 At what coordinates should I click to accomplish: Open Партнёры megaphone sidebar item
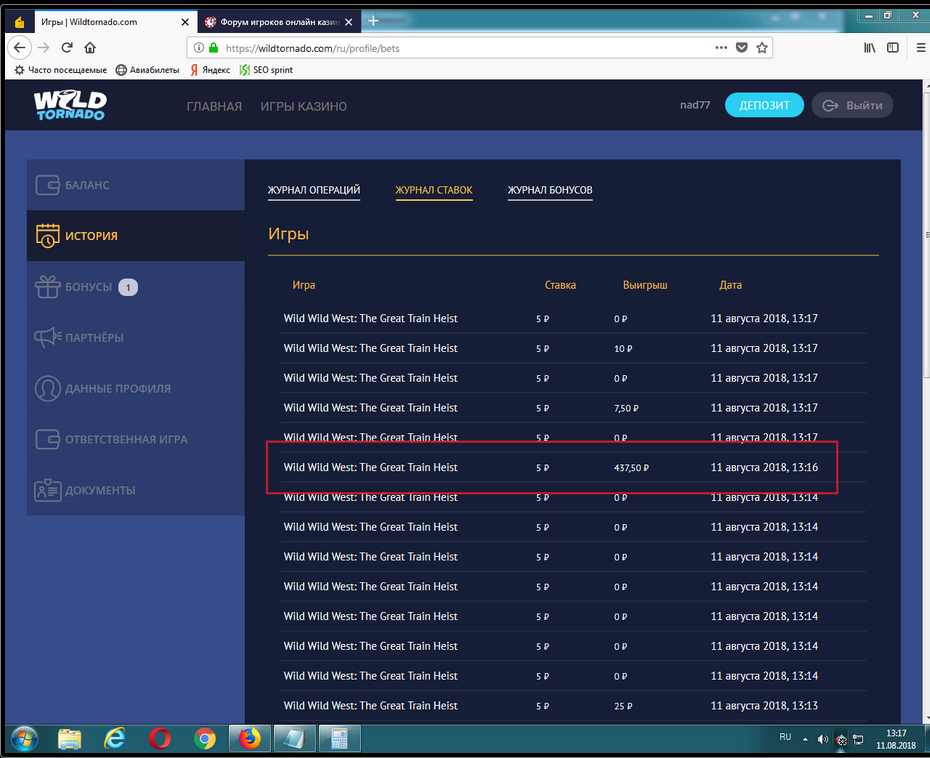pyautogui.click(x=136, y=337)
